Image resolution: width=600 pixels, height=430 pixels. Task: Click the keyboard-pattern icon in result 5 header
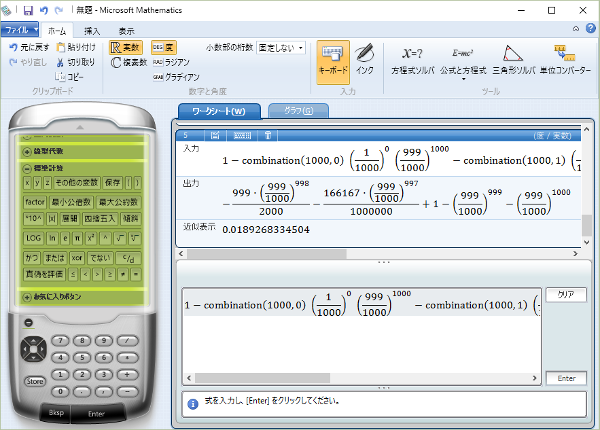pos(242,135)
